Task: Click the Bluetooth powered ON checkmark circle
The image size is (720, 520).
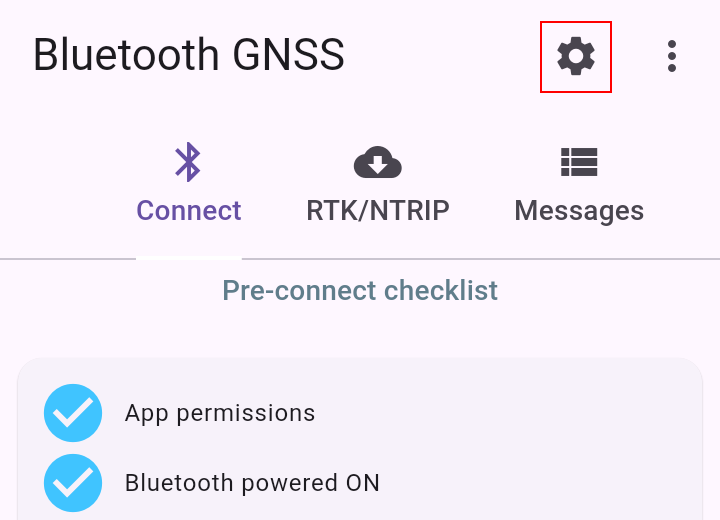Action: pos(73,483)
